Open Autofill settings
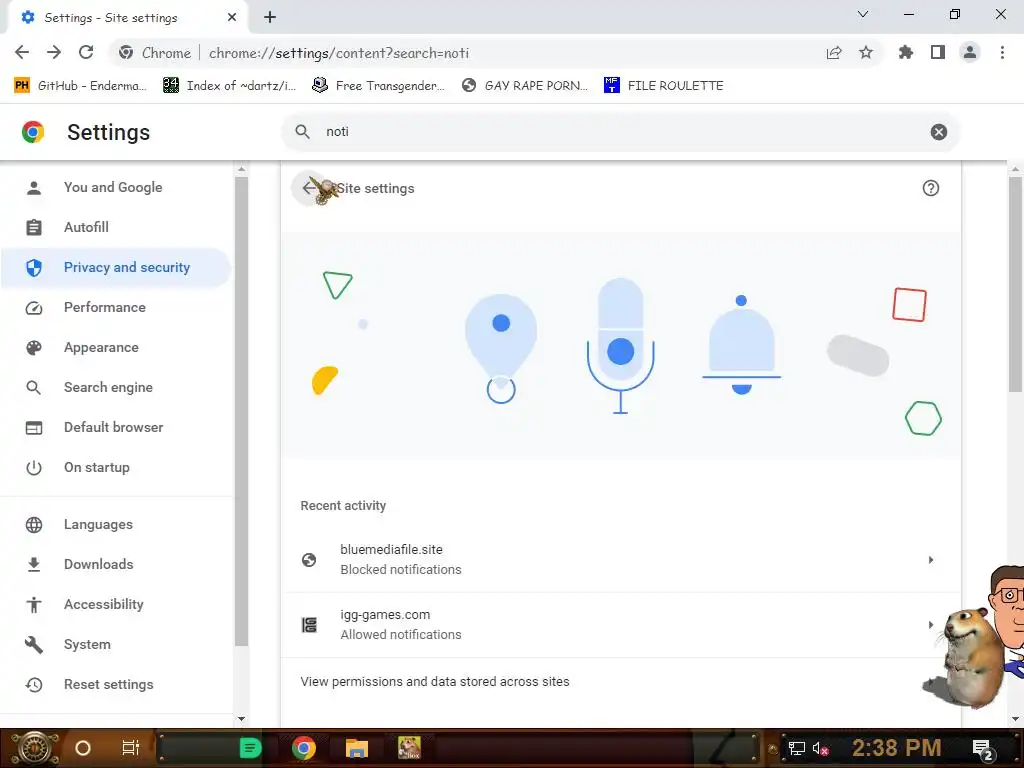Viewport: 1024px width, 768px height. [x=116, y=227]
